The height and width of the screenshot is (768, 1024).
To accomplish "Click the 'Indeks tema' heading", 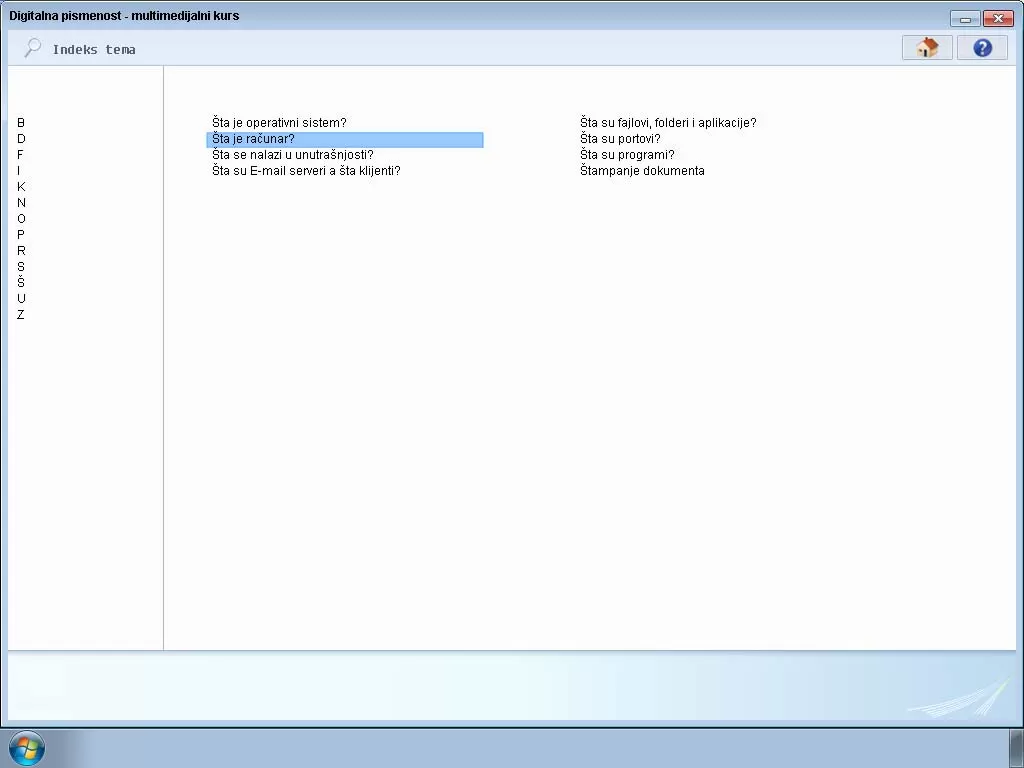I will 94,50.
